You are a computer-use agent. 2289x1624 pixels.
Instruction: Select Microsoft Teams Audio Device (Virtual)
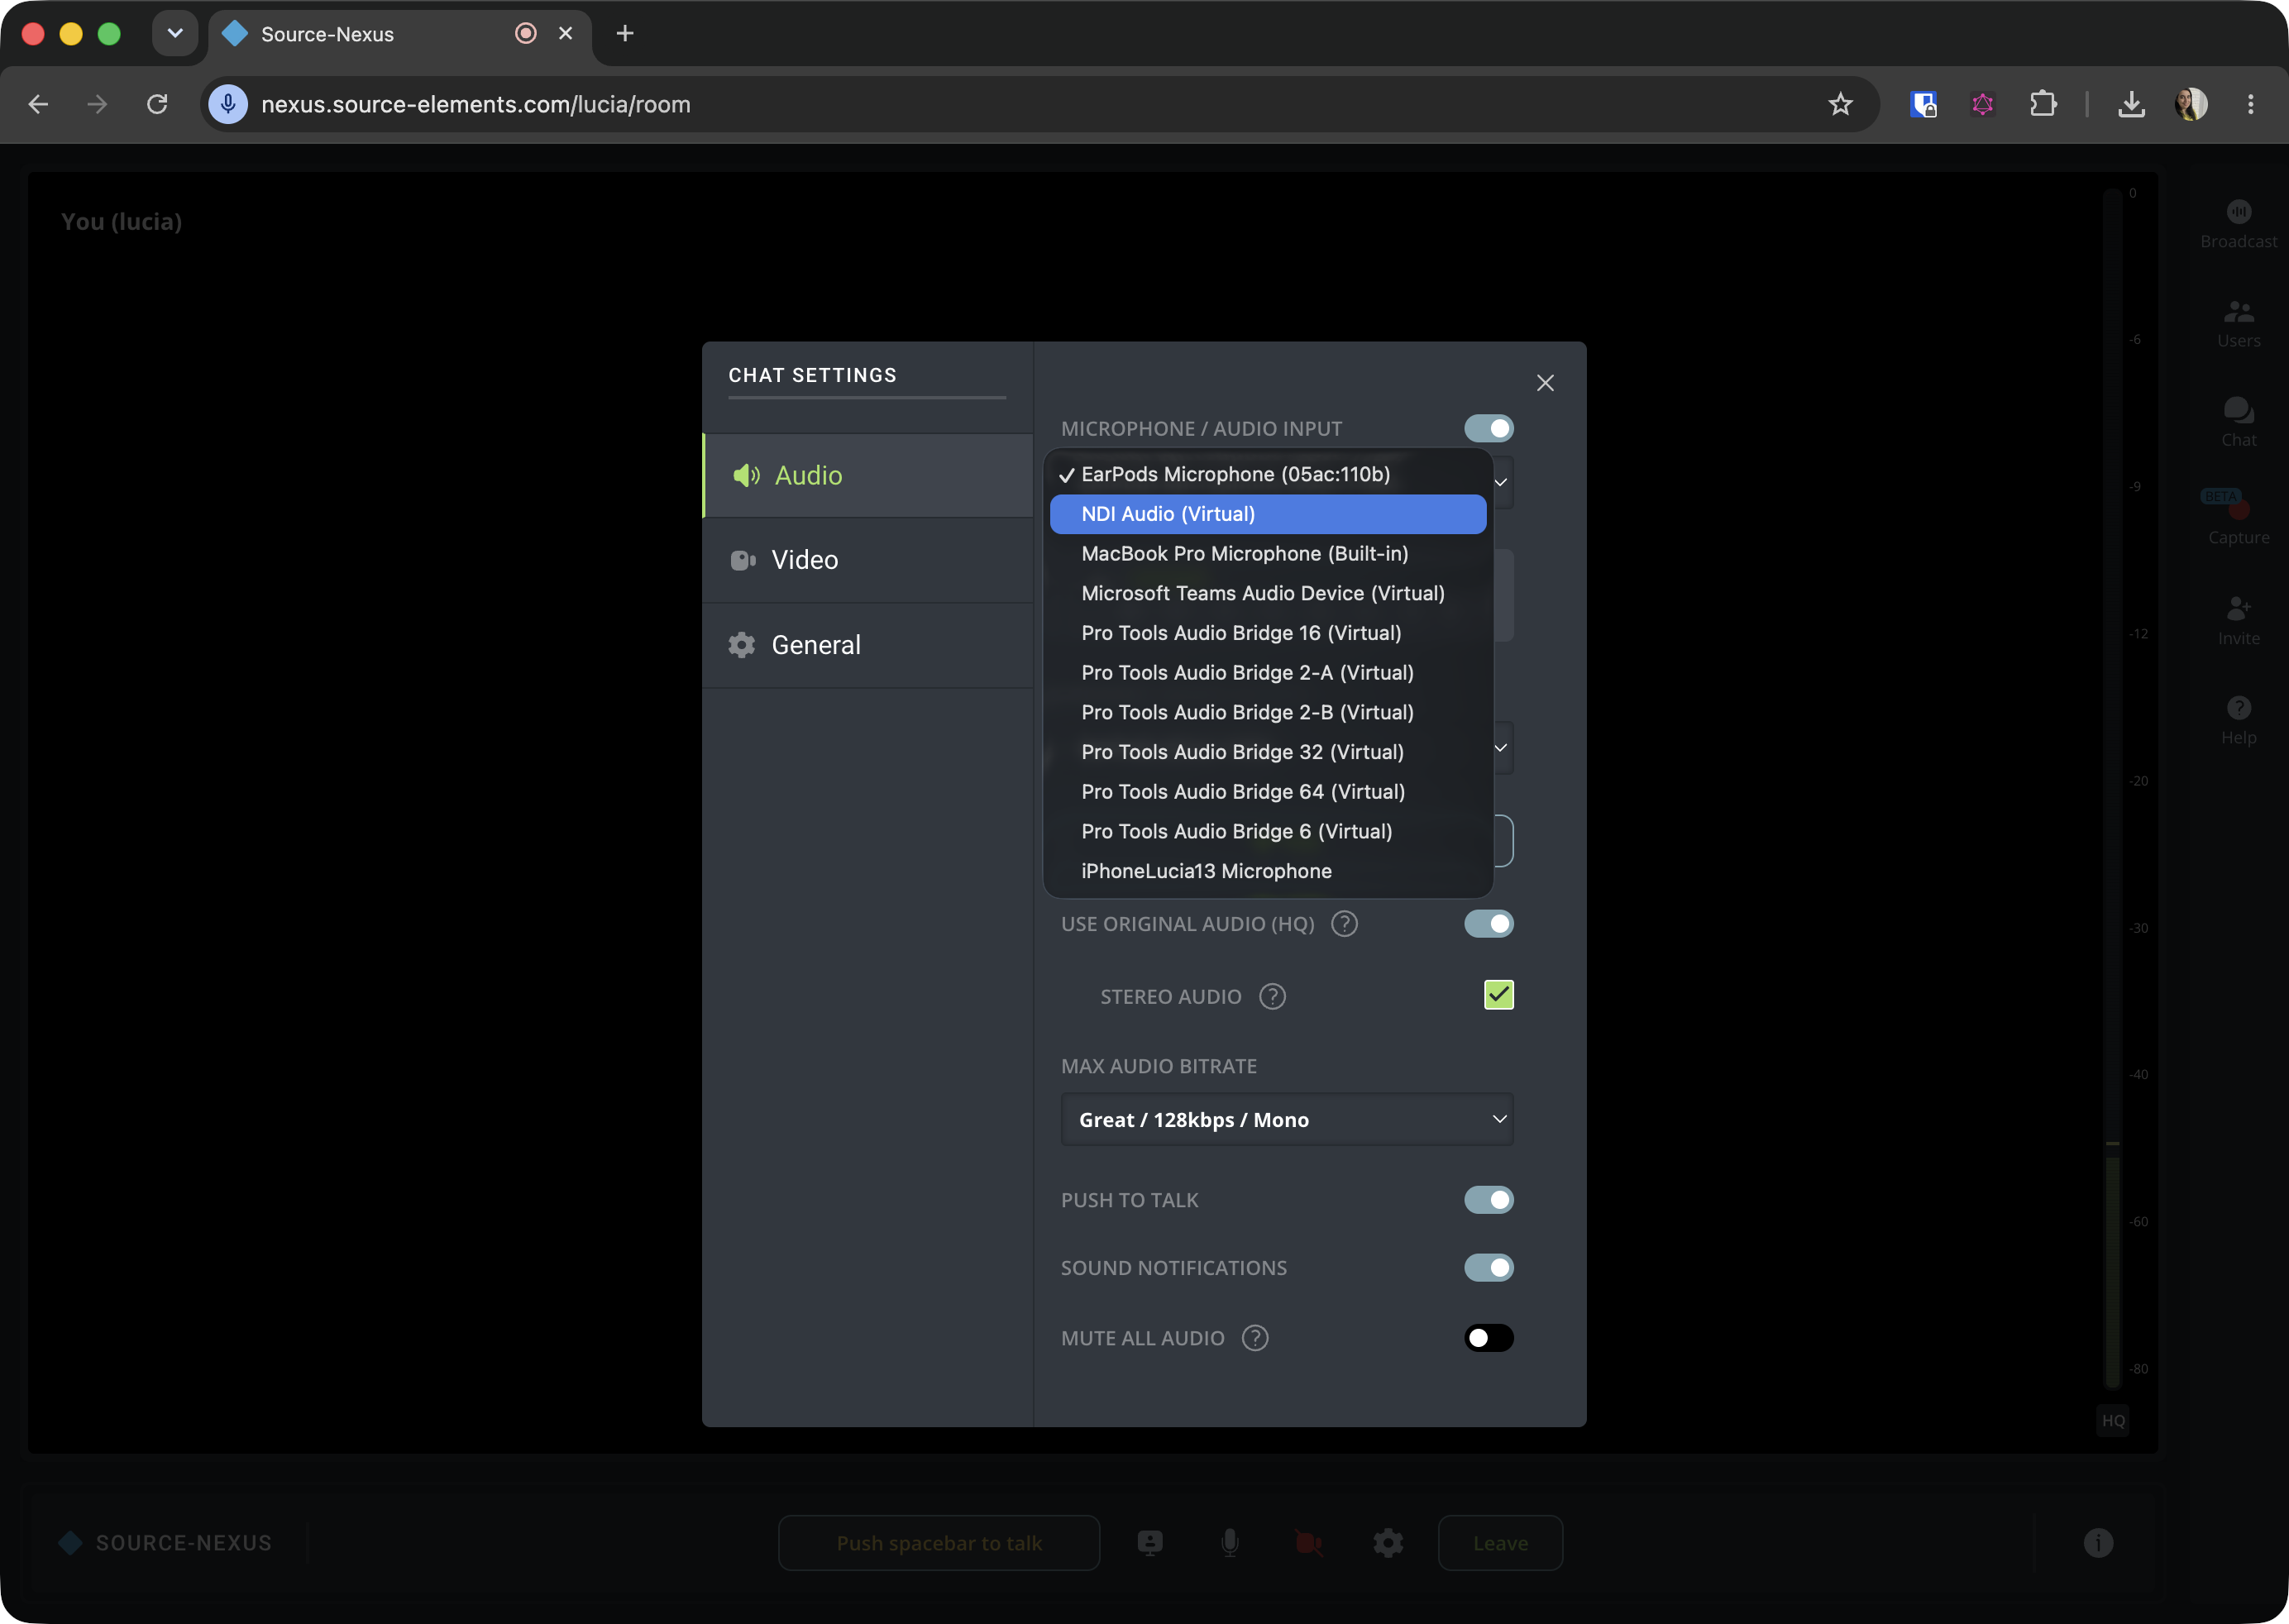pos(1267,593)
